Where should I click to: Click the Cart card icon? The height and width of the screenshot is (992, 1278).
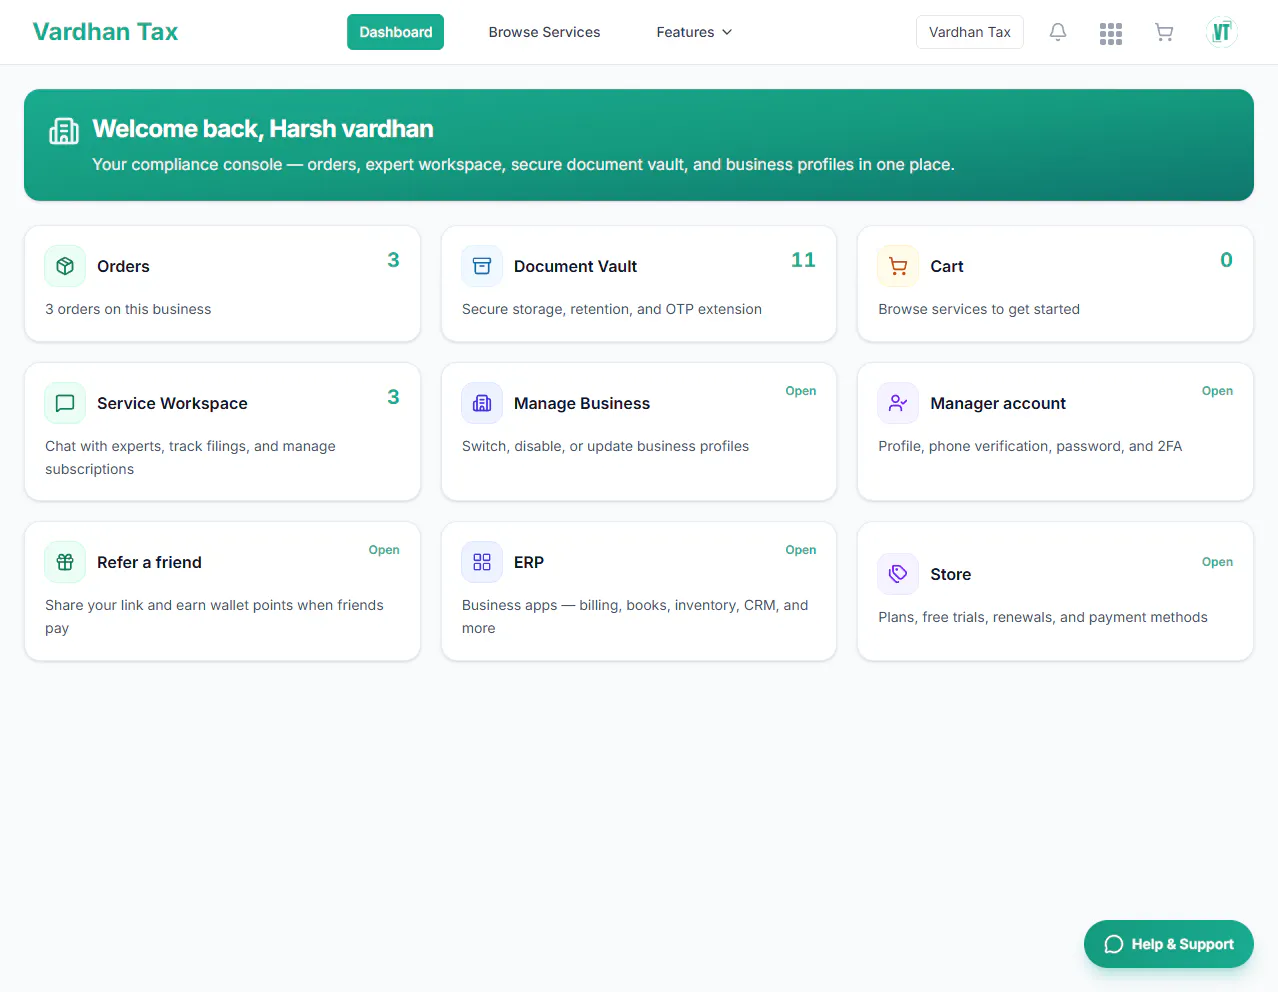tap(898, 266)
